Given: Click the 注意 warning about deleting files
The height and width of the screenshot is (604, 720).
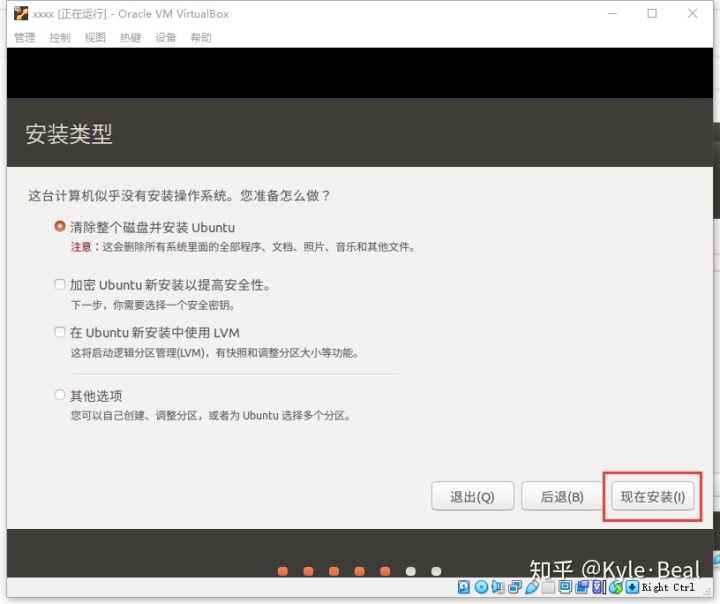Looking at the screenshot, I should tap(243, 247).
